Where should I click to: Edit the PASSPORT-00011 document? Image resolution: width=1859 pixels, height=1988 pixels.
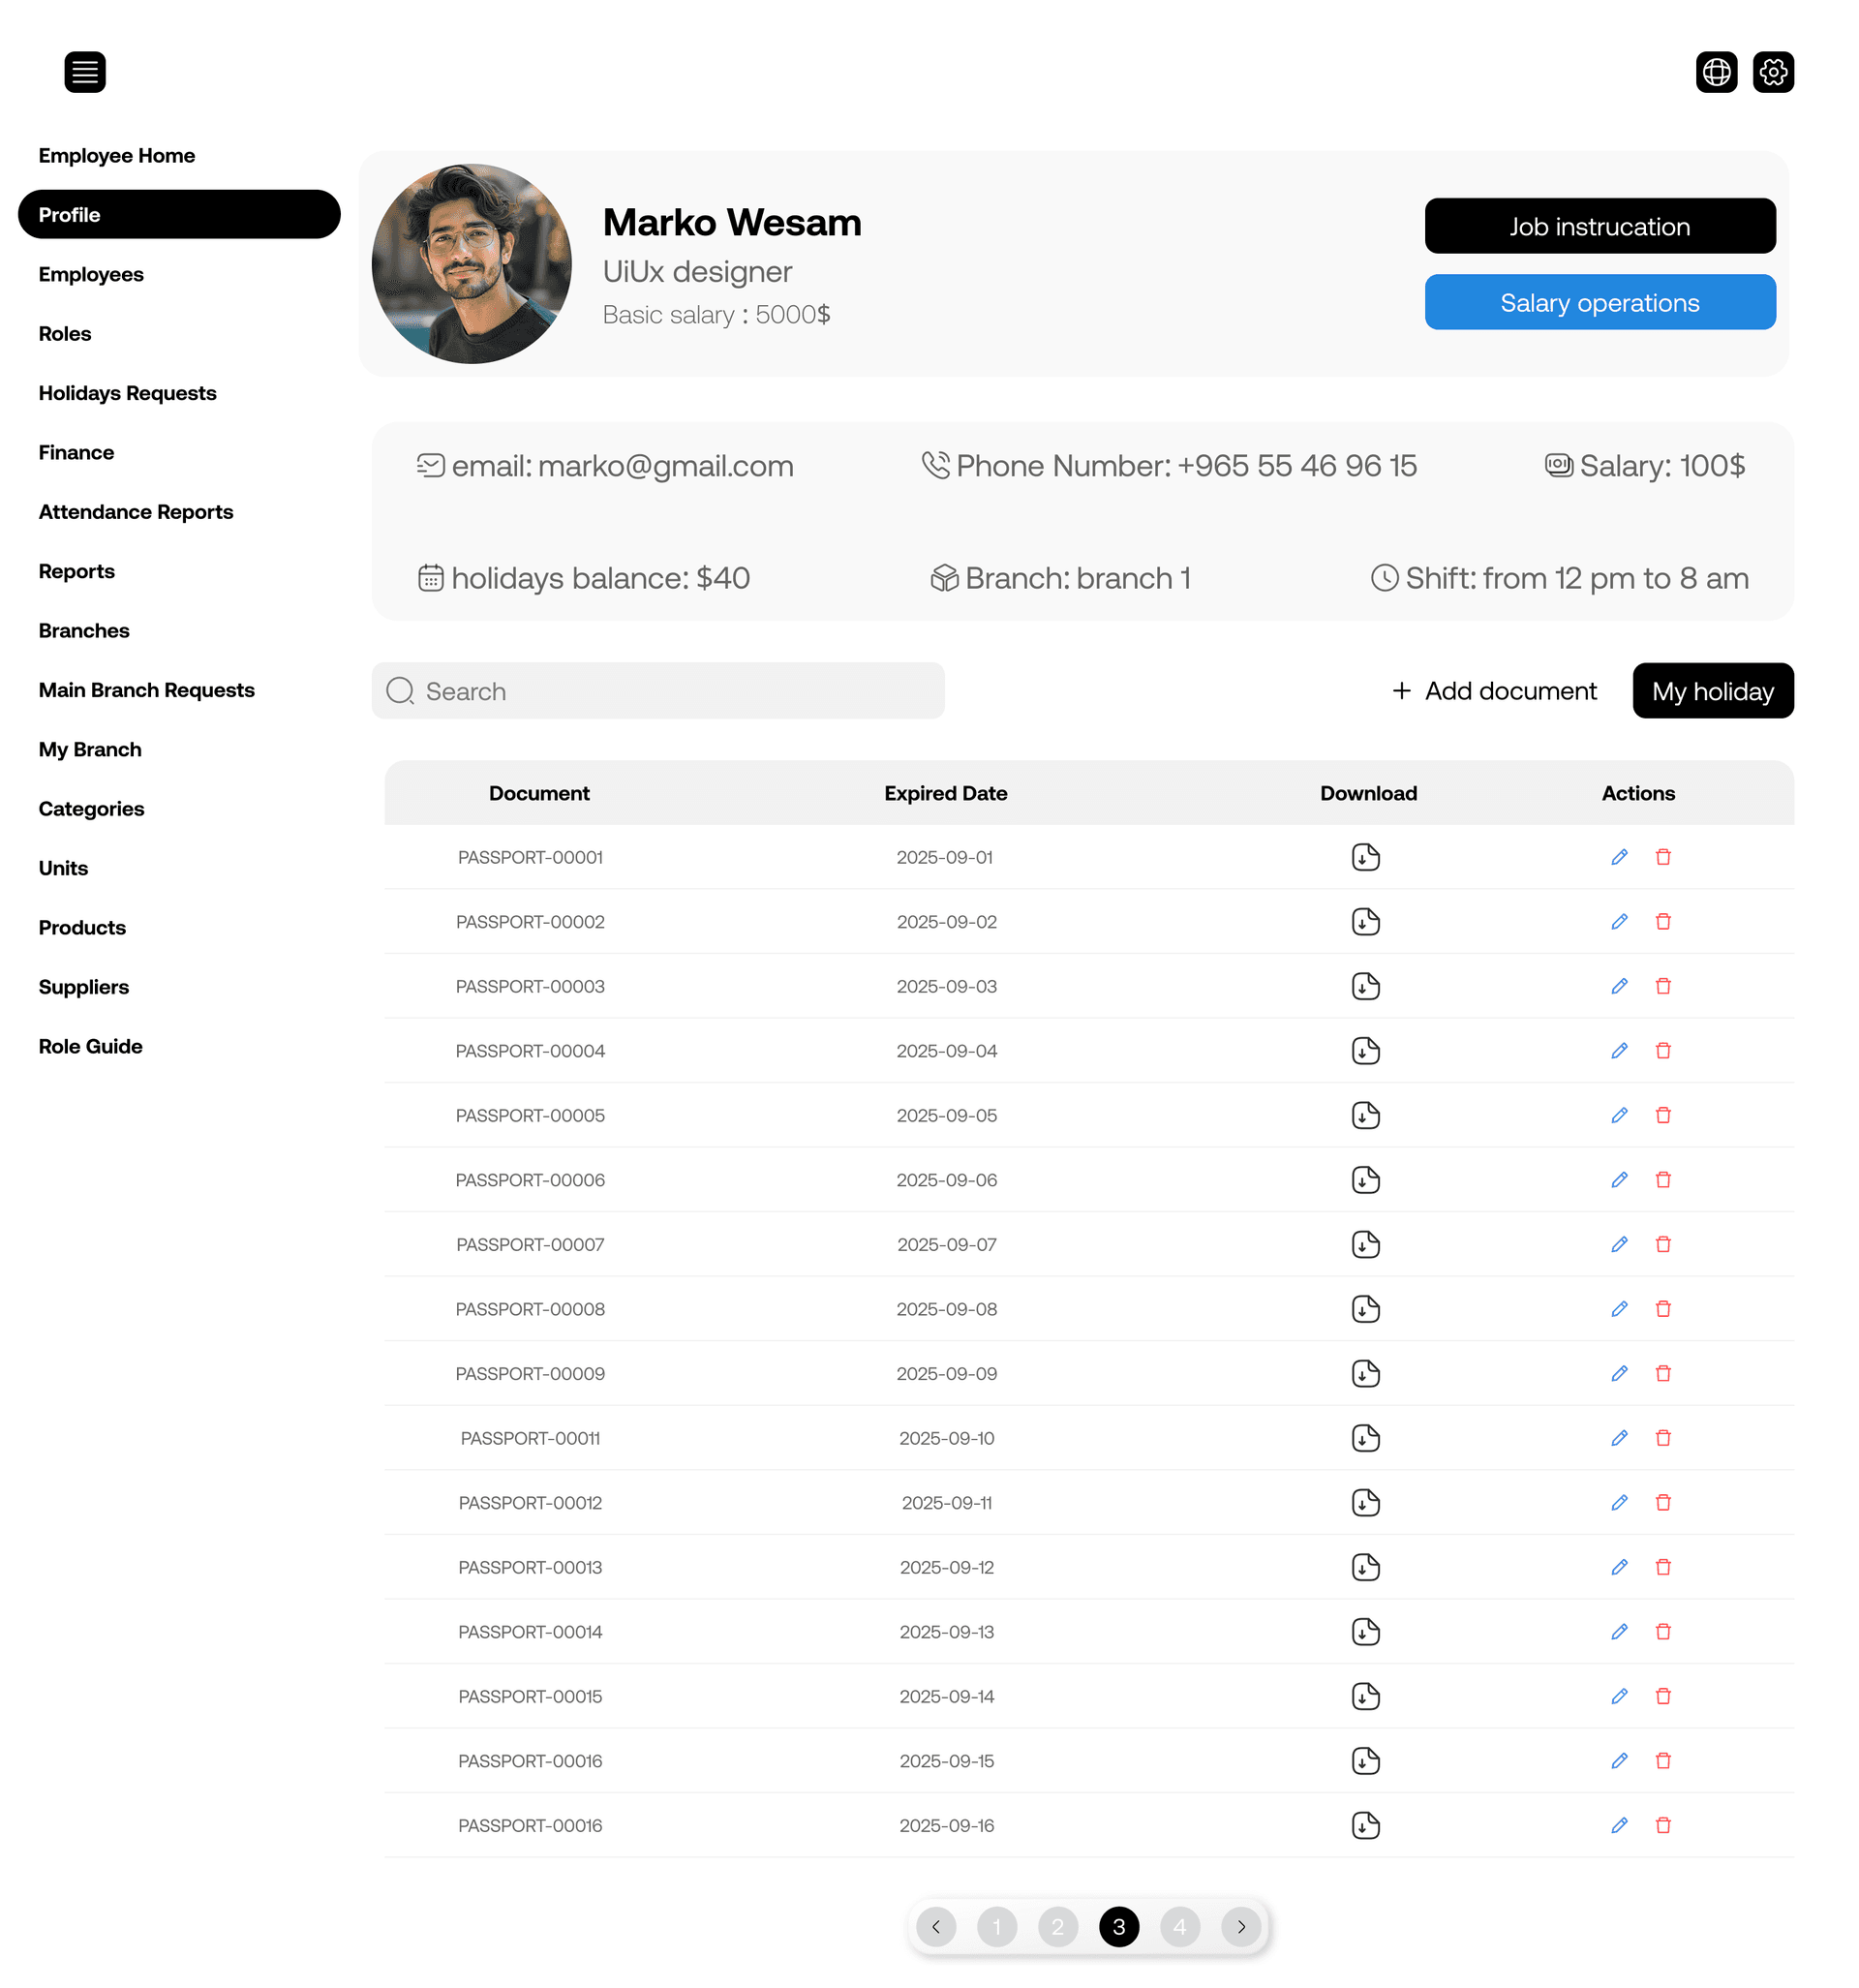(1619, 1438)
